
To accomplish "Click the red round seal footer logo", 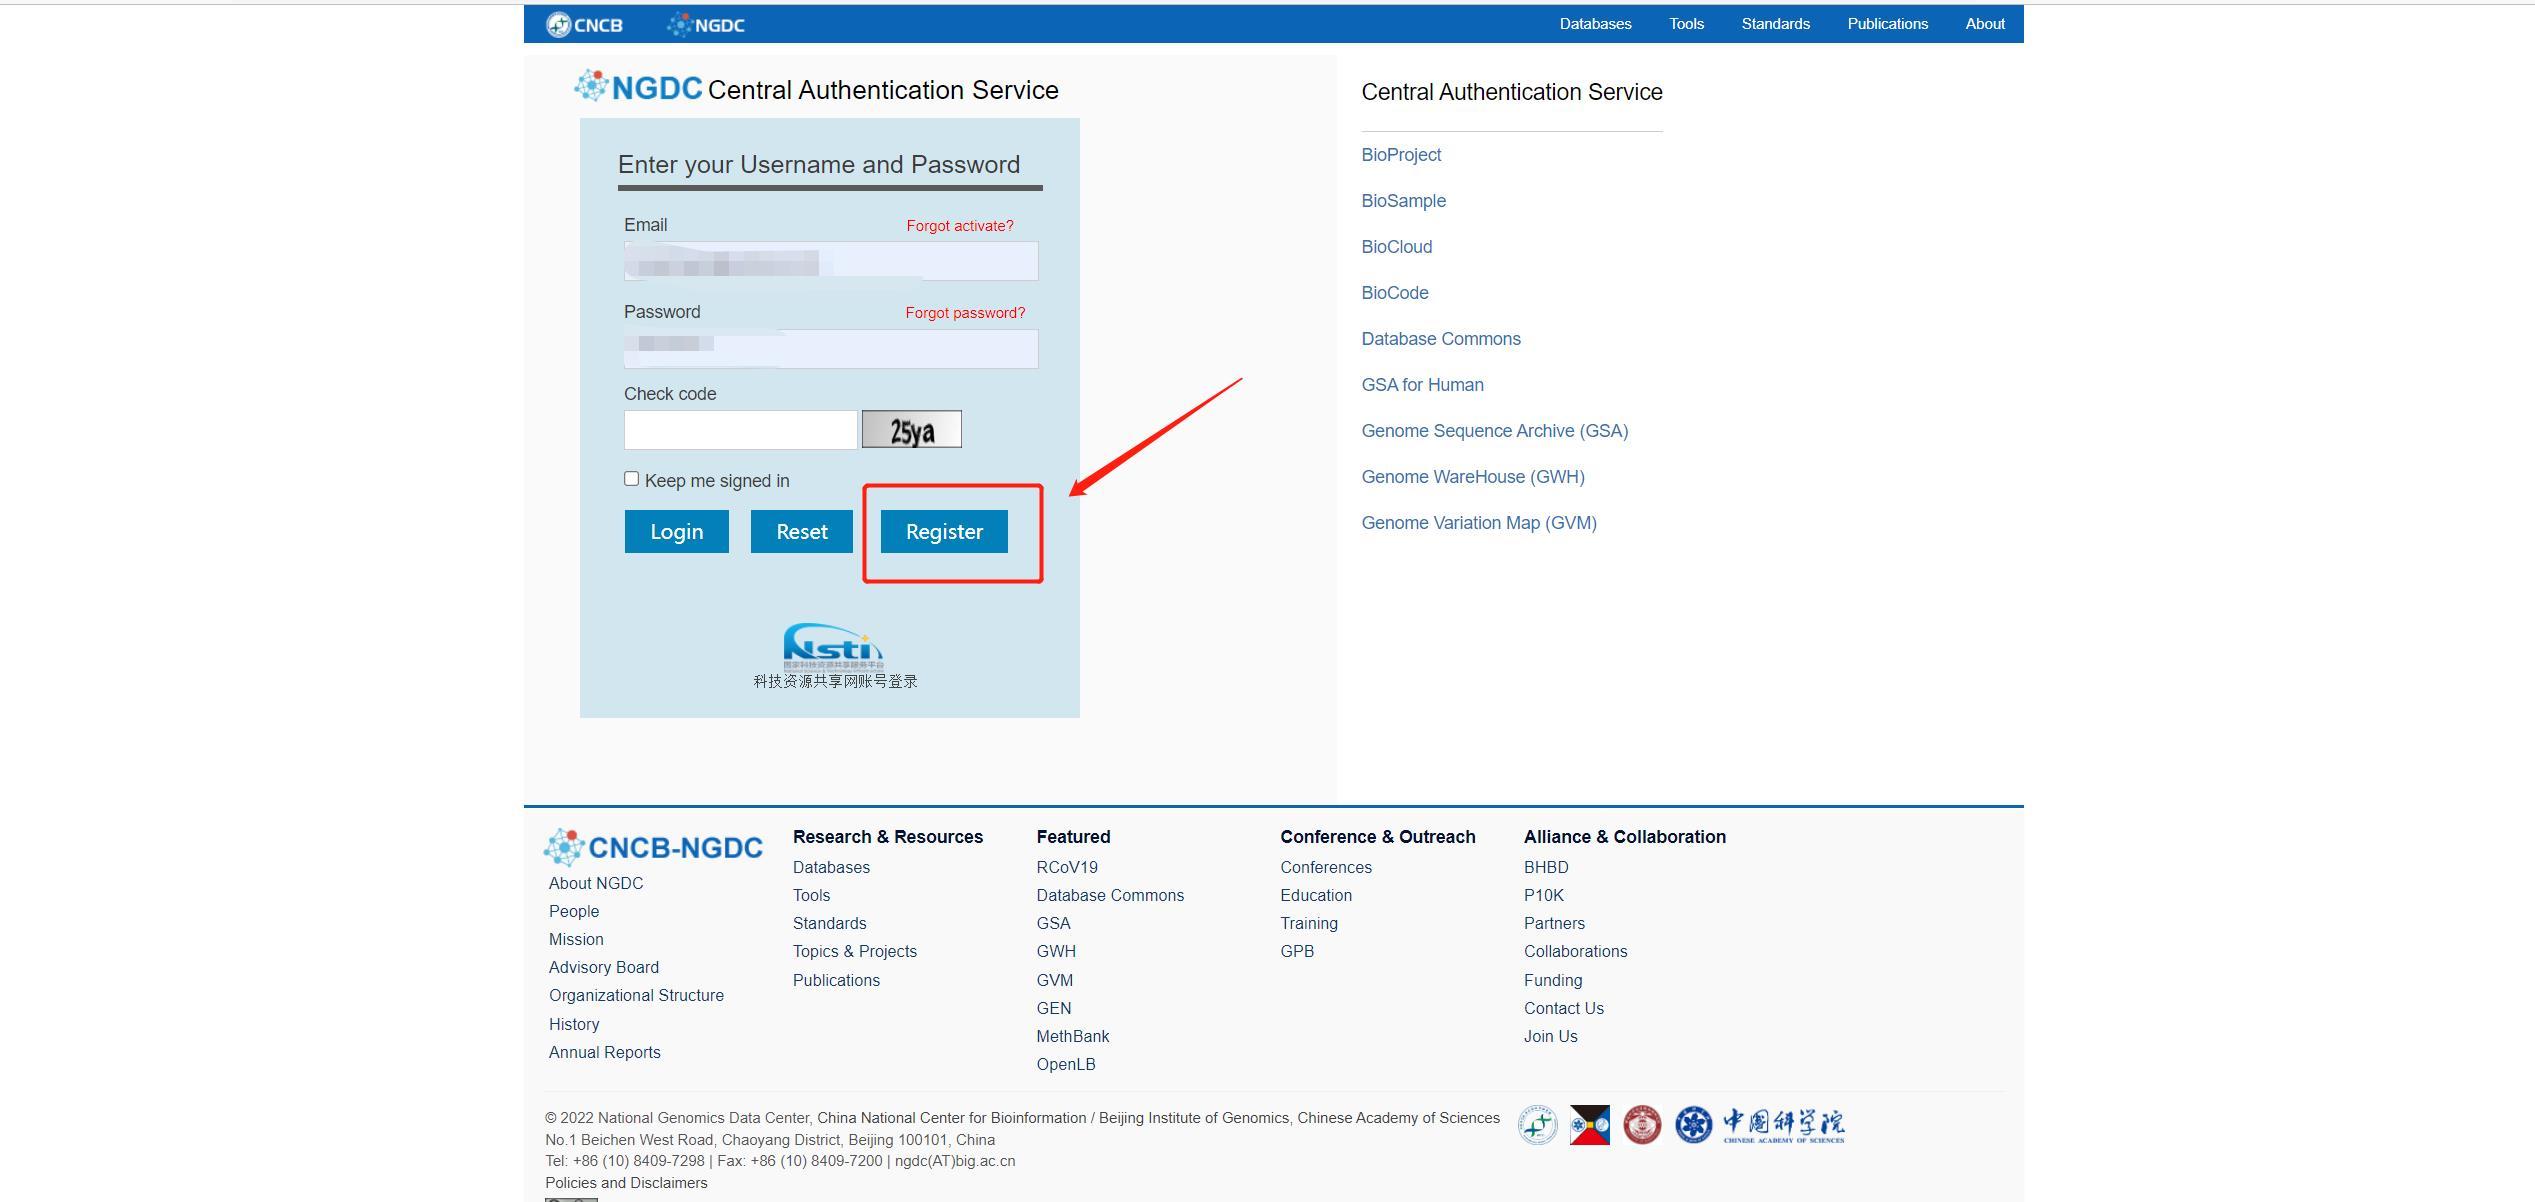I will point(1642,1125).
